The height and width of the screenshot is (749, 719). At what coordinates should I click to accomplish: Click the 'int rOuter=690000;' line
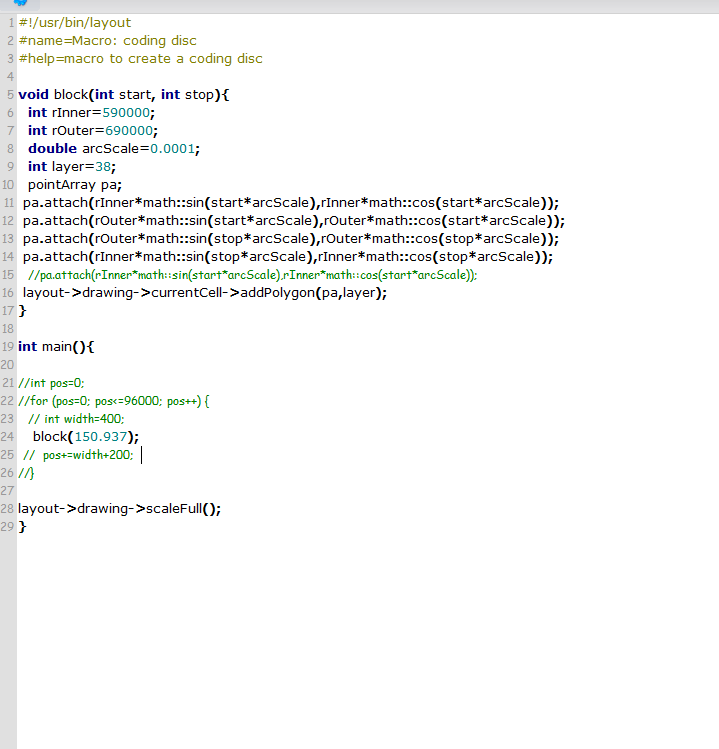click(93, 131)
